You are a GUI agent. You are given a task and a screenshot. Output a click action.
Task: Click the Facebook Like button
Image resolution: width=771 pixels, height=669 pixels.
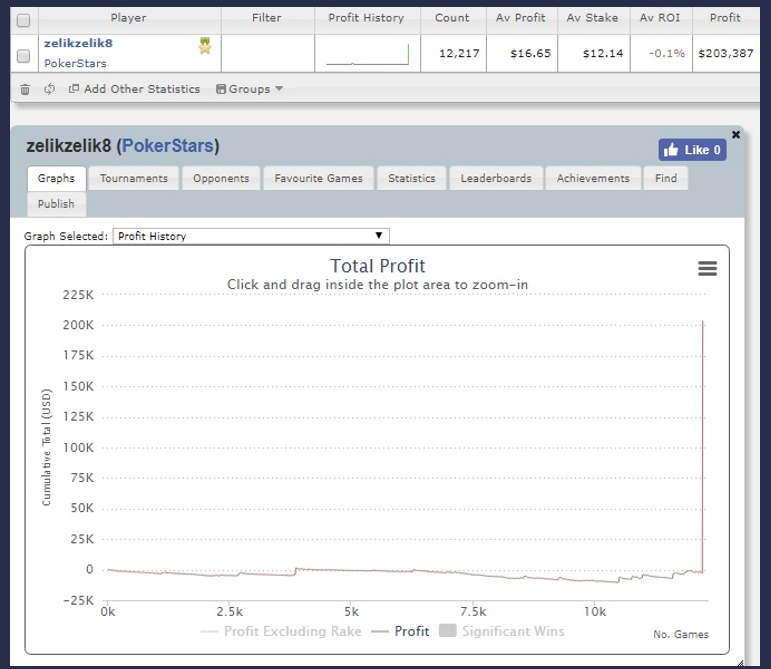coord(692,150)
